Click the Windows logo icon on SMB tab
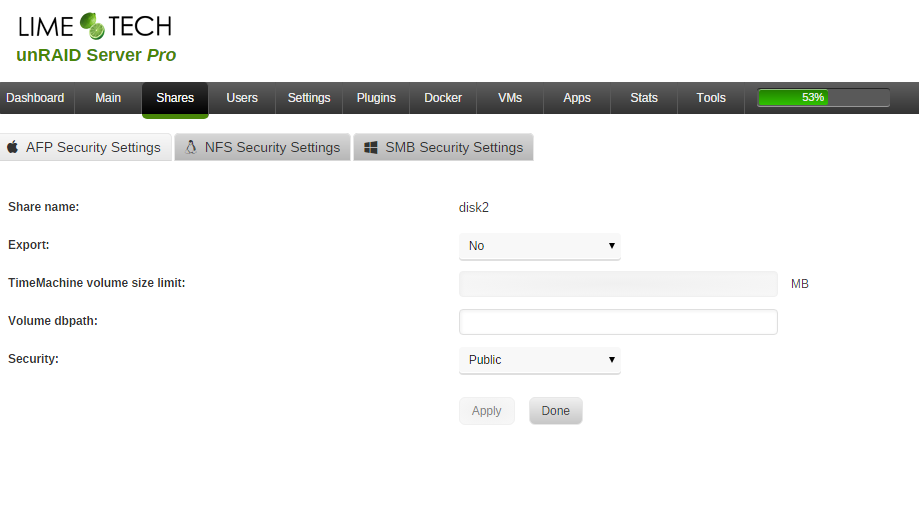Image resolution: width=919 pixels, height=515 pixels. point(370,147)
